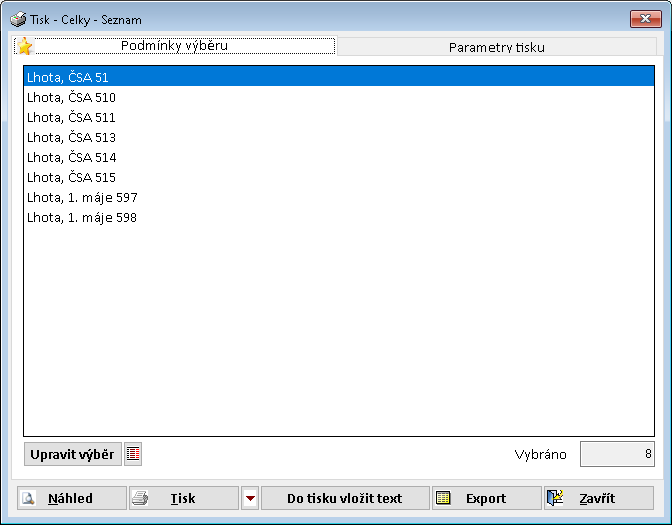This screenshot has width=672, height=525.
Task: Select list item Lhota, ČSA 51
Action: [x=68, y=77]
